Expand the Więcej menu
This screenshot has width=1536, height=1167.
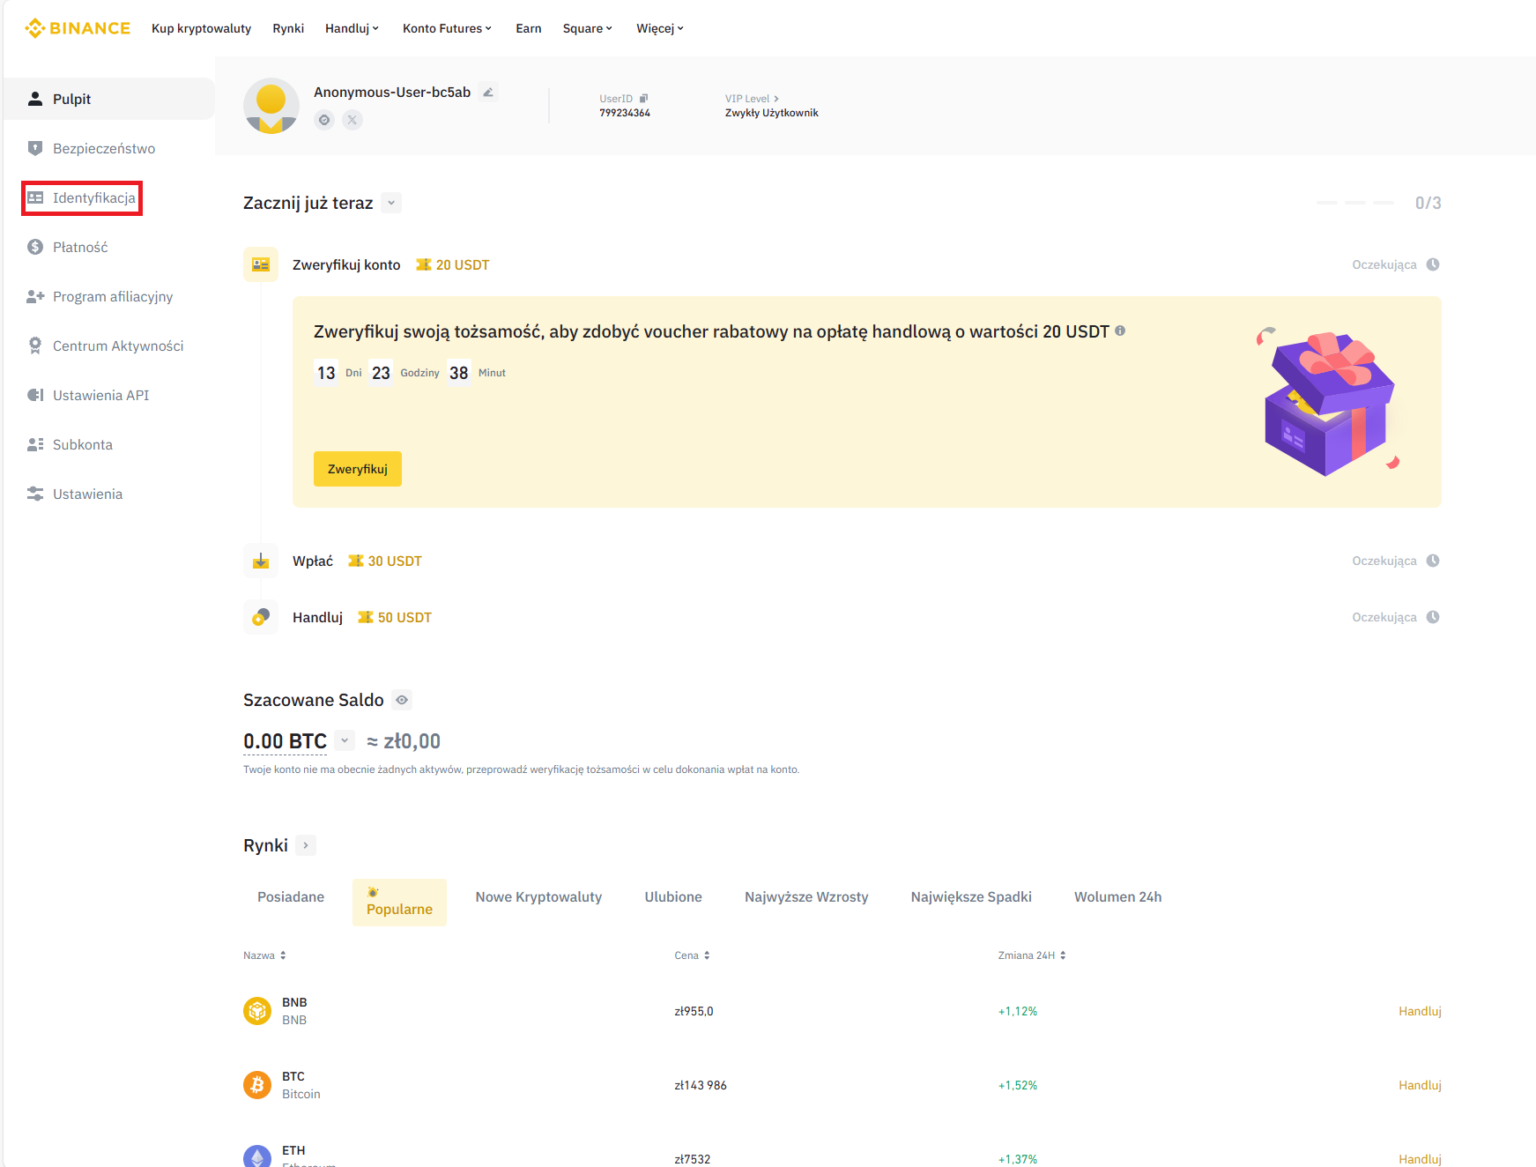(x=660, y=28)
